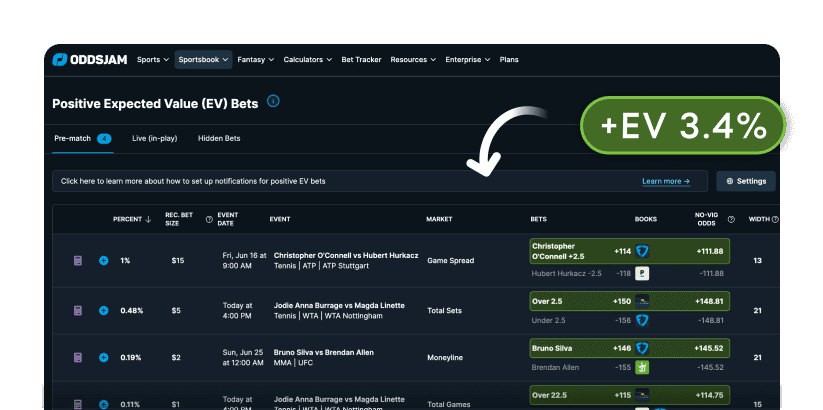Click the info icon beside Positive EV Bets

(x=273, y=101)
